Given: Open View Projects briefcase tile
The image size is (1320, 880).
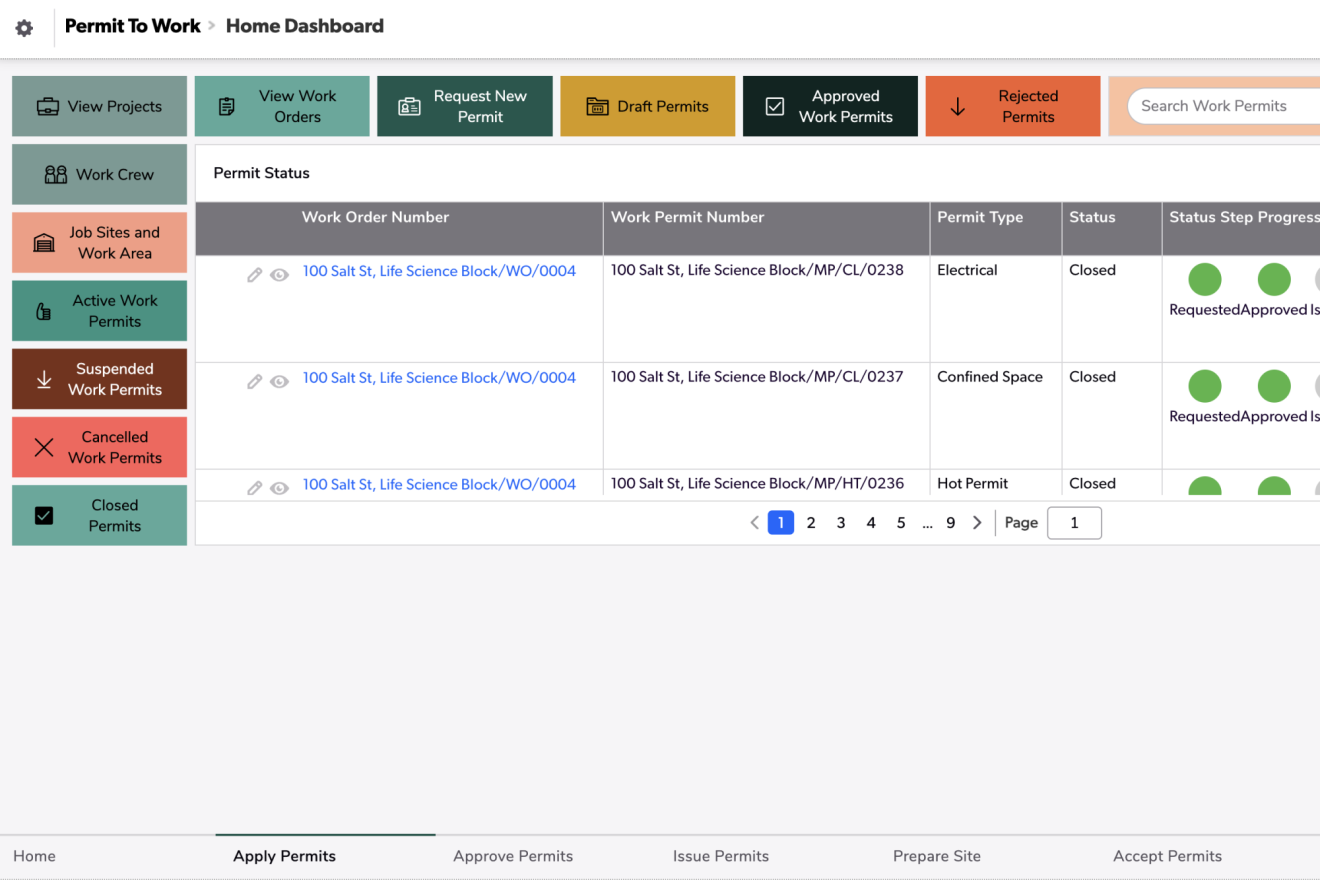Looking at the screenshot, I should (99, 106).
